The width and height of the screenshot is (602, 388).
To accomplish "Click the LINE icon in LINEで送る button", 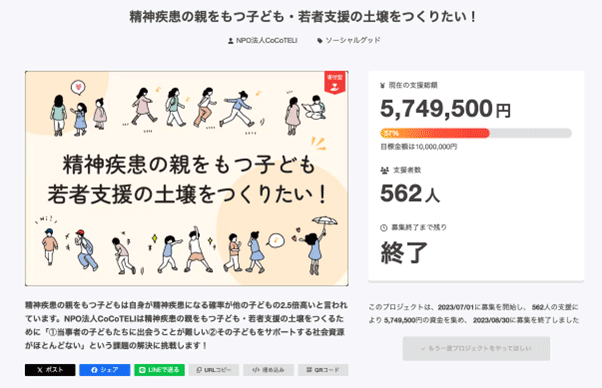I will tap(142, 370).
